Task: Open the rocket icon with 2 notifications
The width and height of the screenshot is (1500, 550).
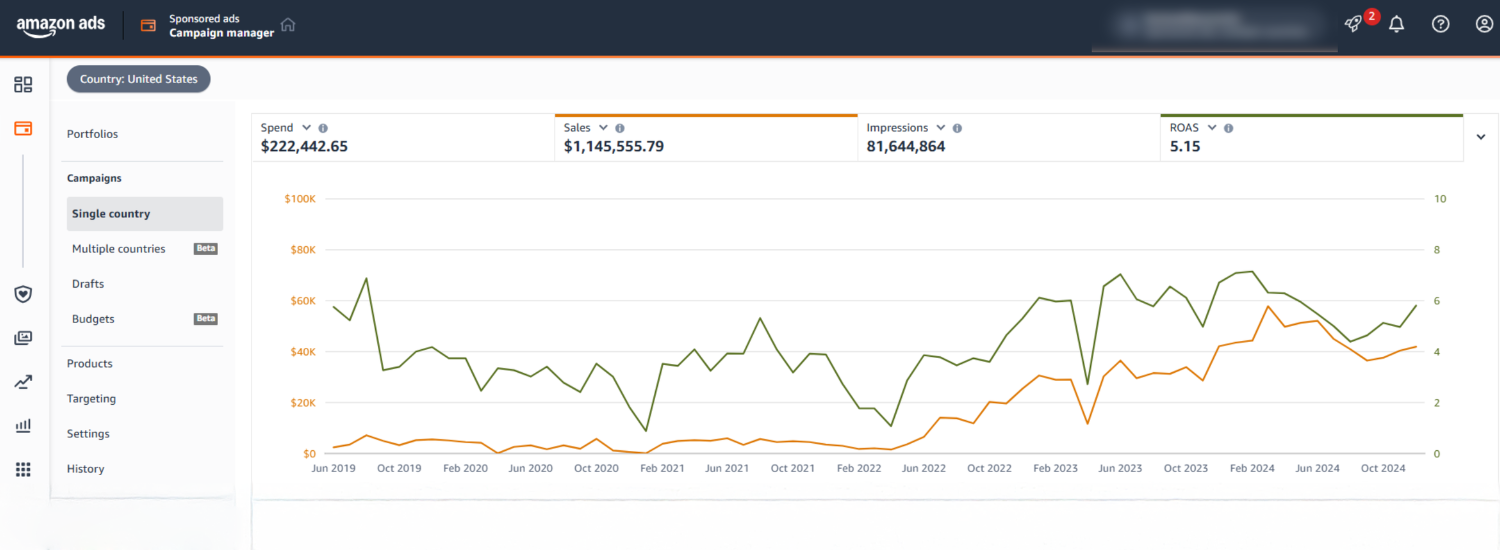Action: point(1354,25)
